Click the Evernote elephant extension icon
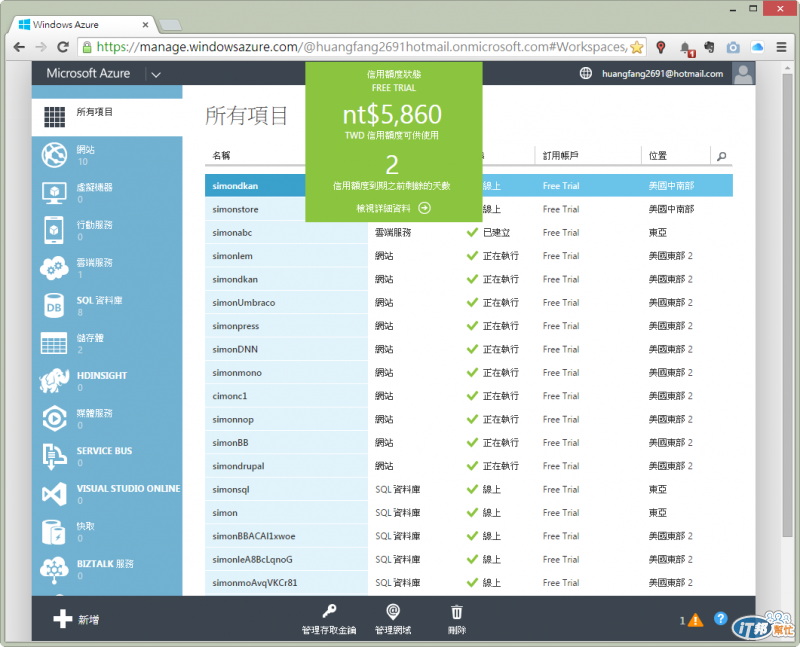800x647 pixels. (x=709, y=47)
